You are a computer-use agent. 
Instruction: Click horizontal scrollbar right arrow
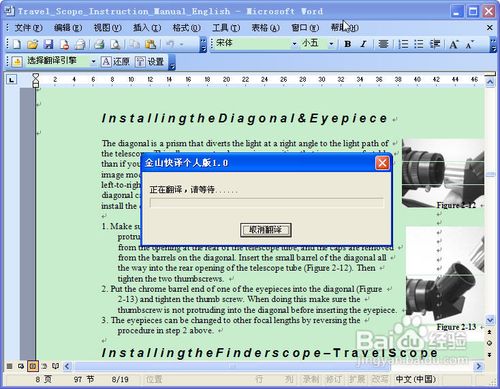(479, 366)
